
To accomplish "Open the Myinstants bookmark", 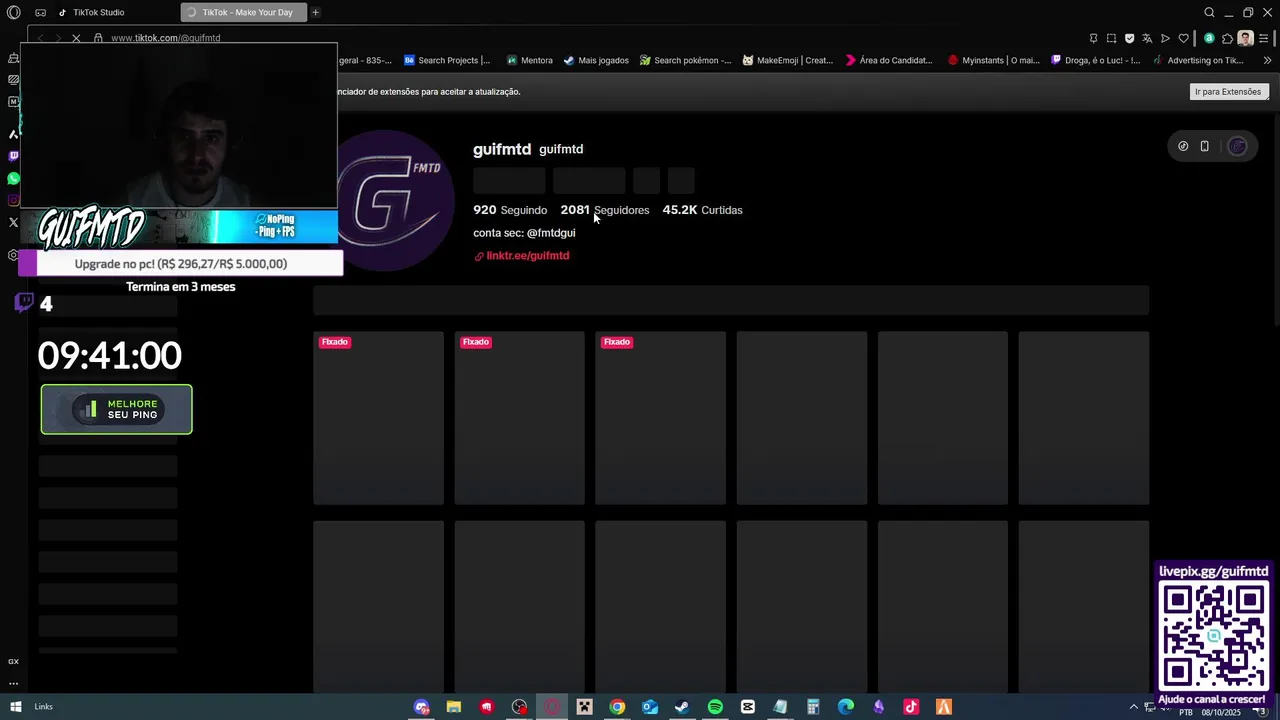I will 994,60.
